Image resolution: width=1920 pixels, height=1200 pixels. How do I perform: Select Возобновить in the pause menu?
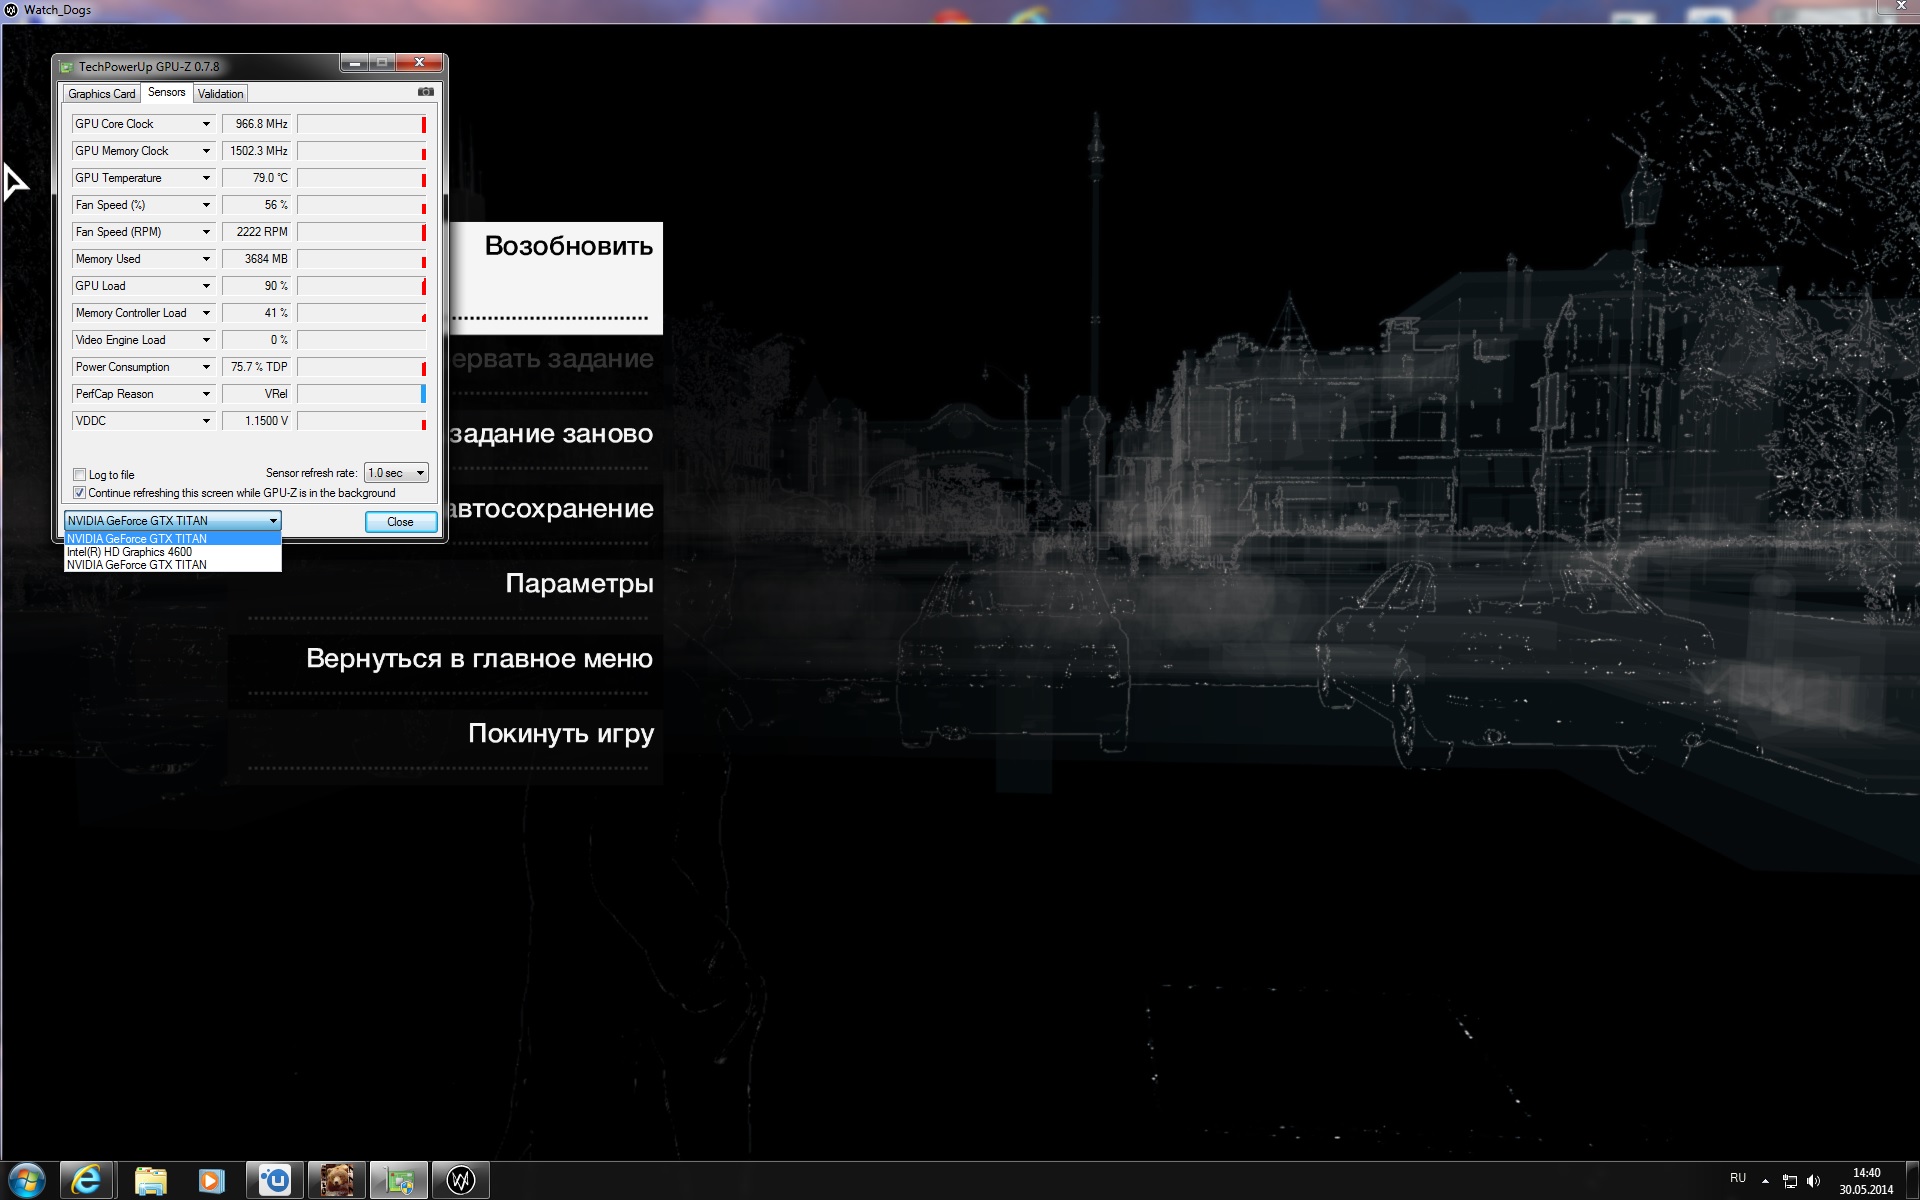(x=567, y=247)
